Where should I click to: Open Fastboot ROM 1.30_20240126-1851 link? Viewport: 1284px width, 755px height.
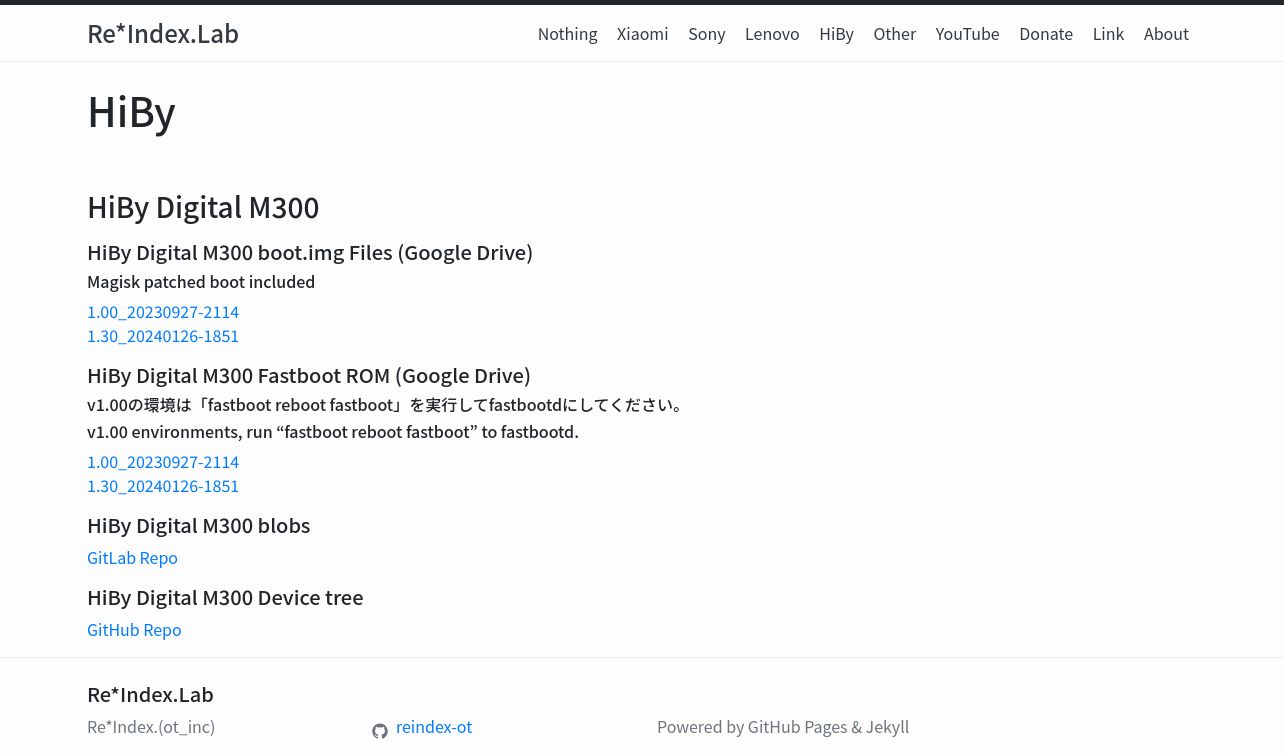click(163, 486)
